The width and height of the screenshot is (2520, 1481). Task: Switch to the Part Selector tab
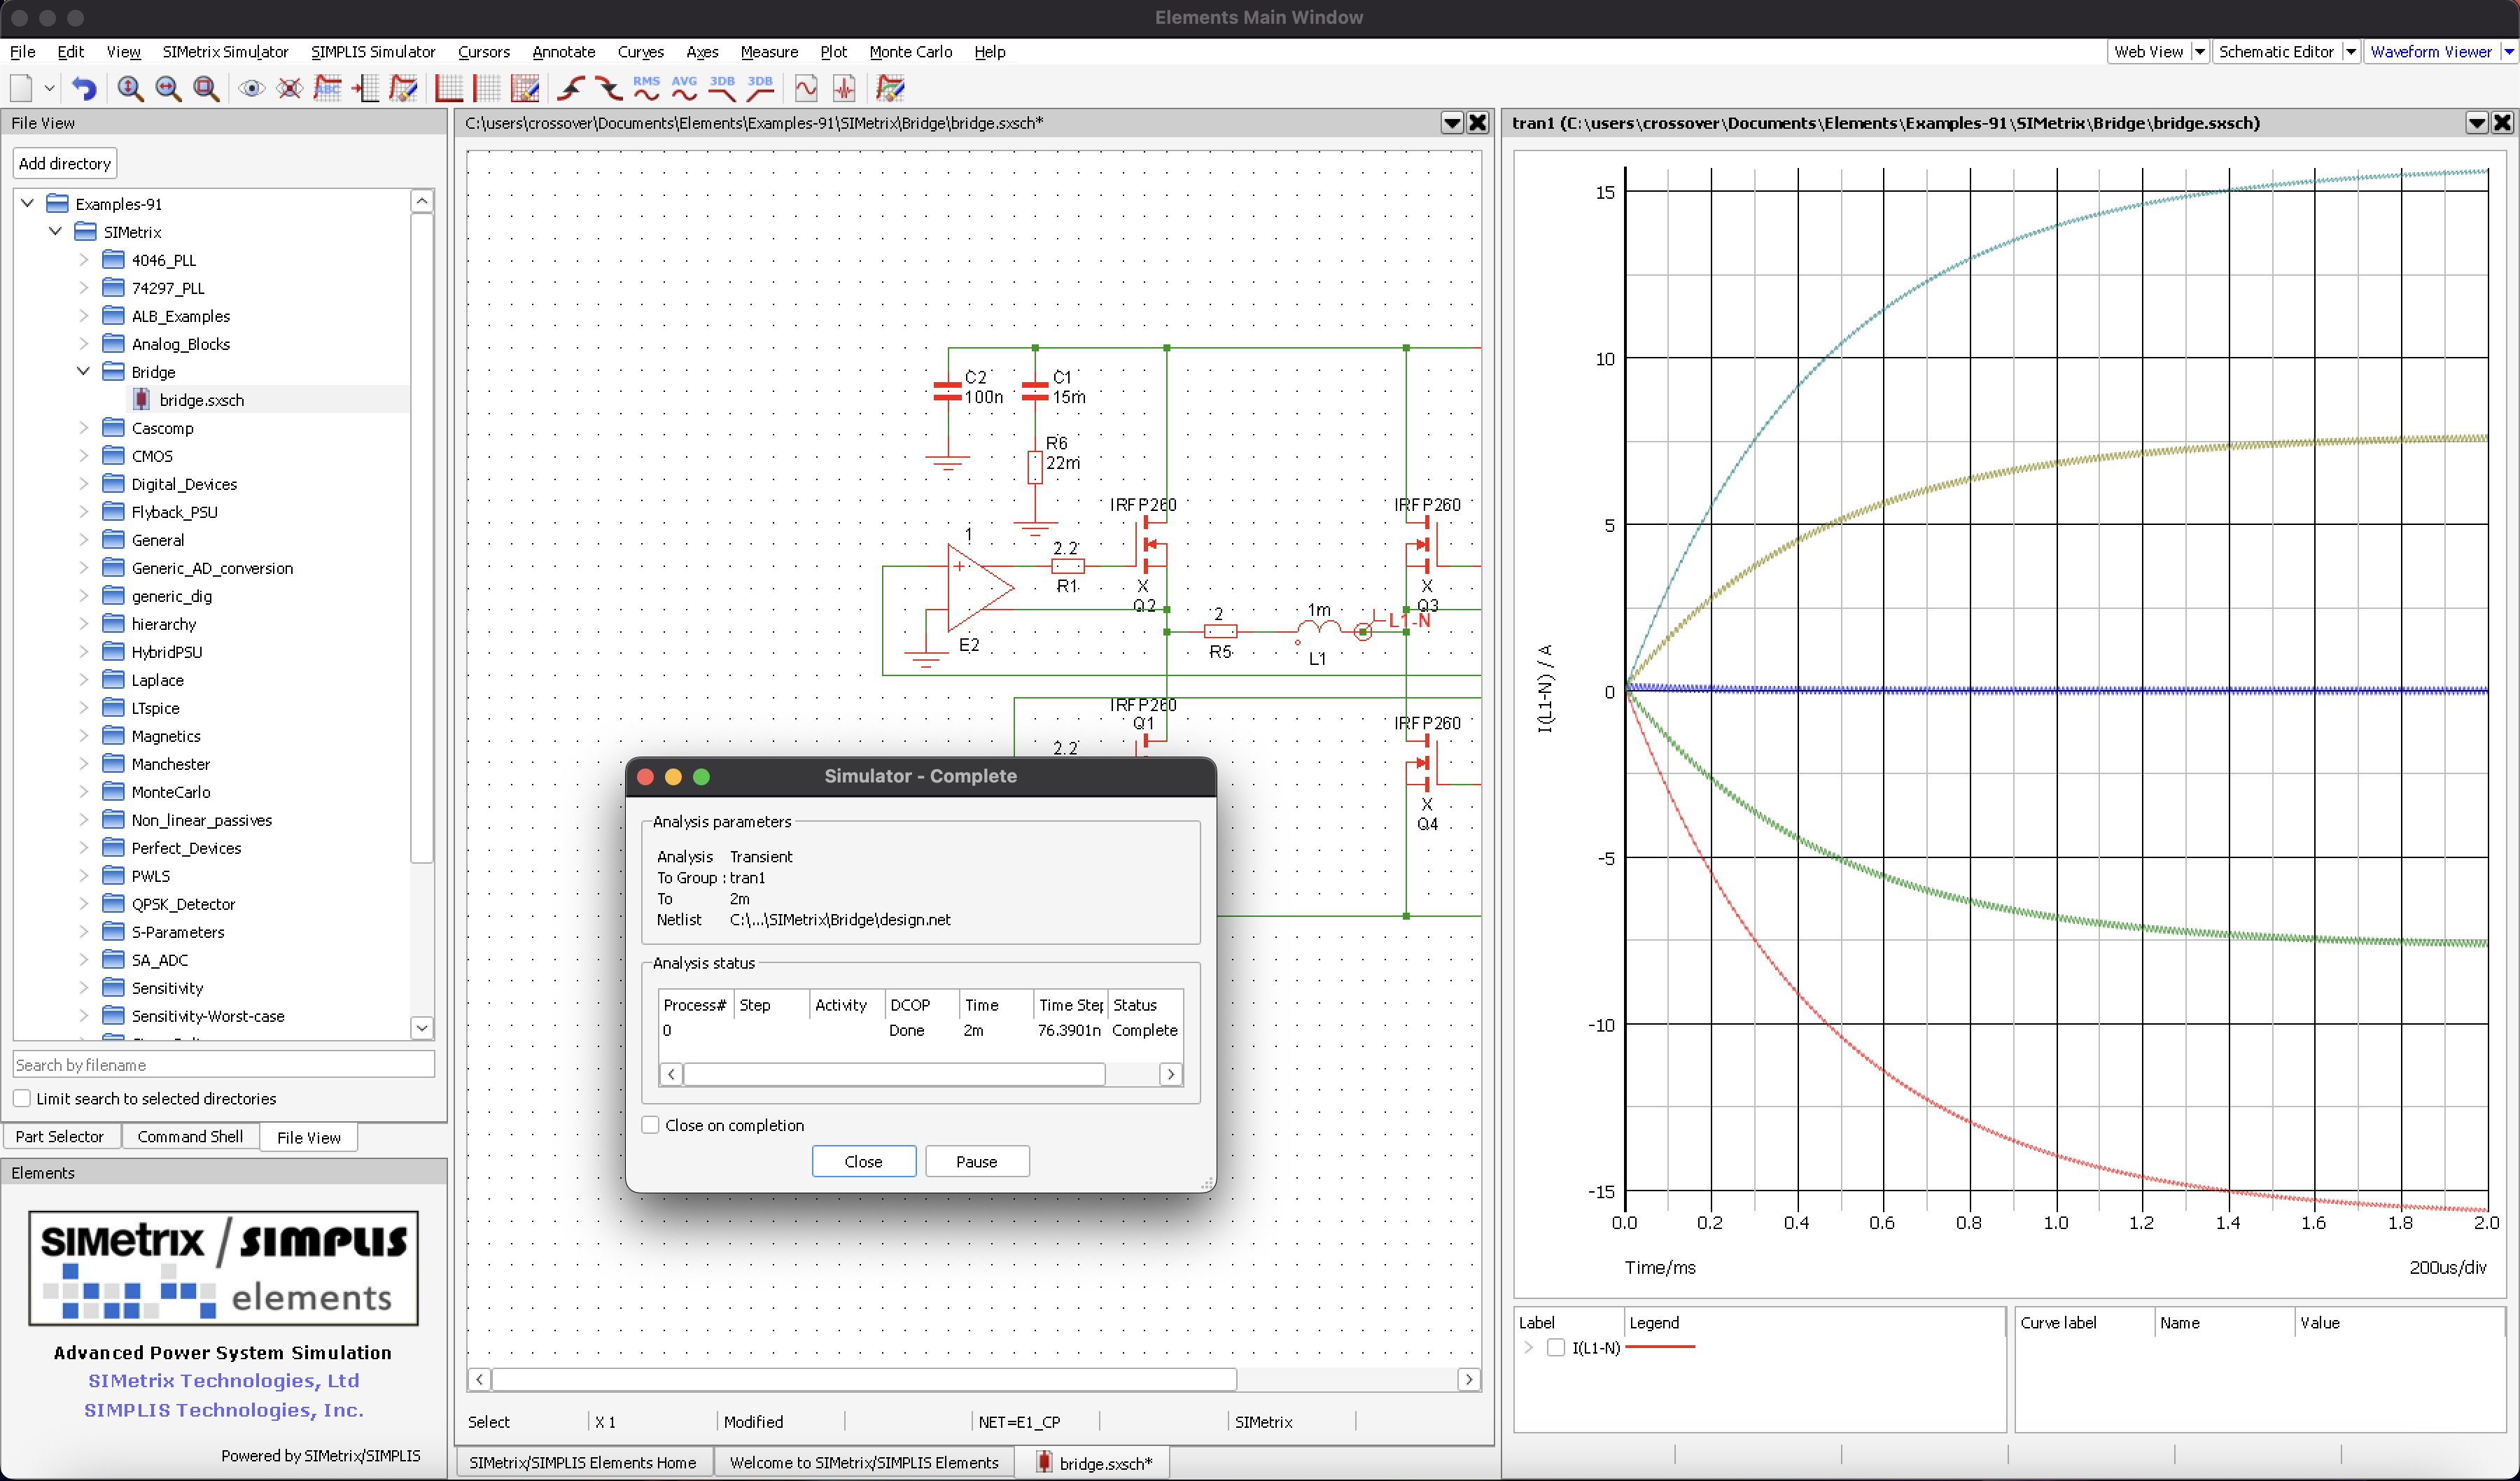coord(60,1137)
